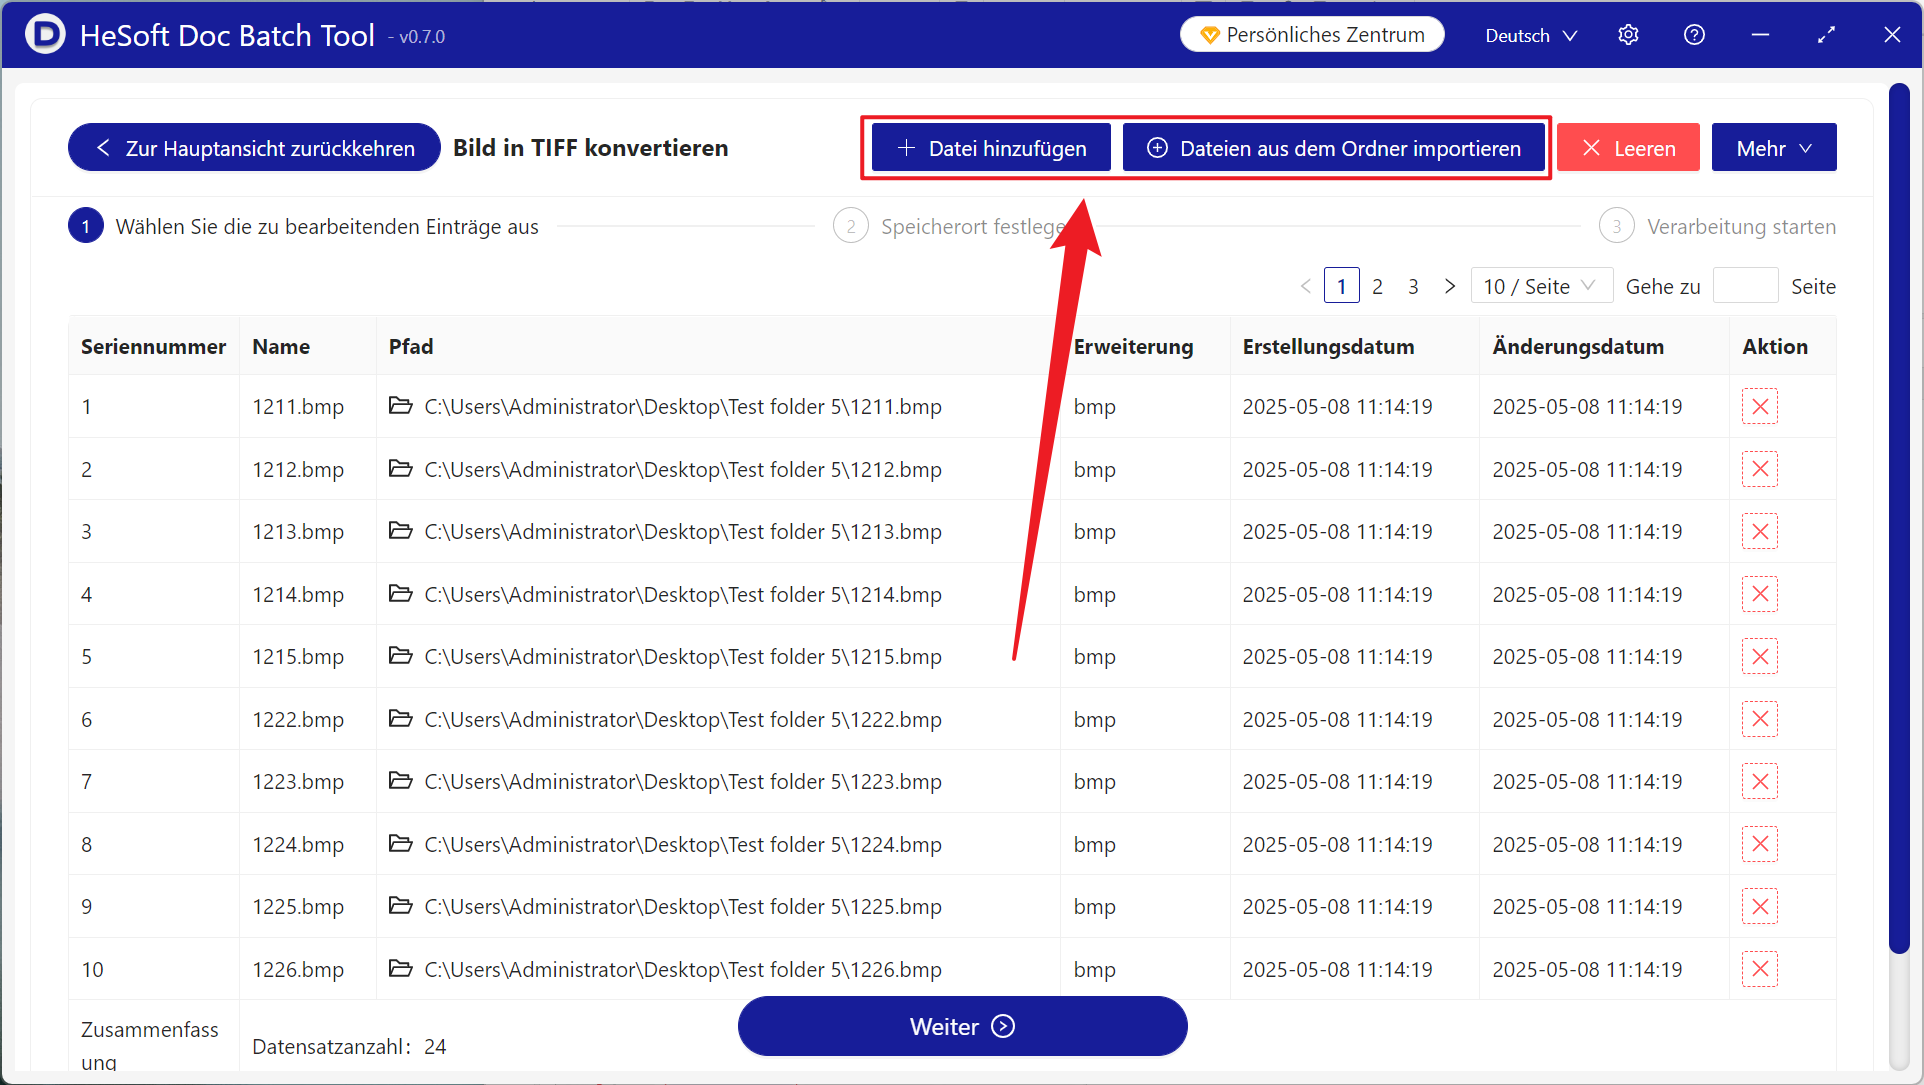The height and width of the screenshot is (1085, 1924).
Task: Click the vertical scrollbar on the right
Action: 1898,520
